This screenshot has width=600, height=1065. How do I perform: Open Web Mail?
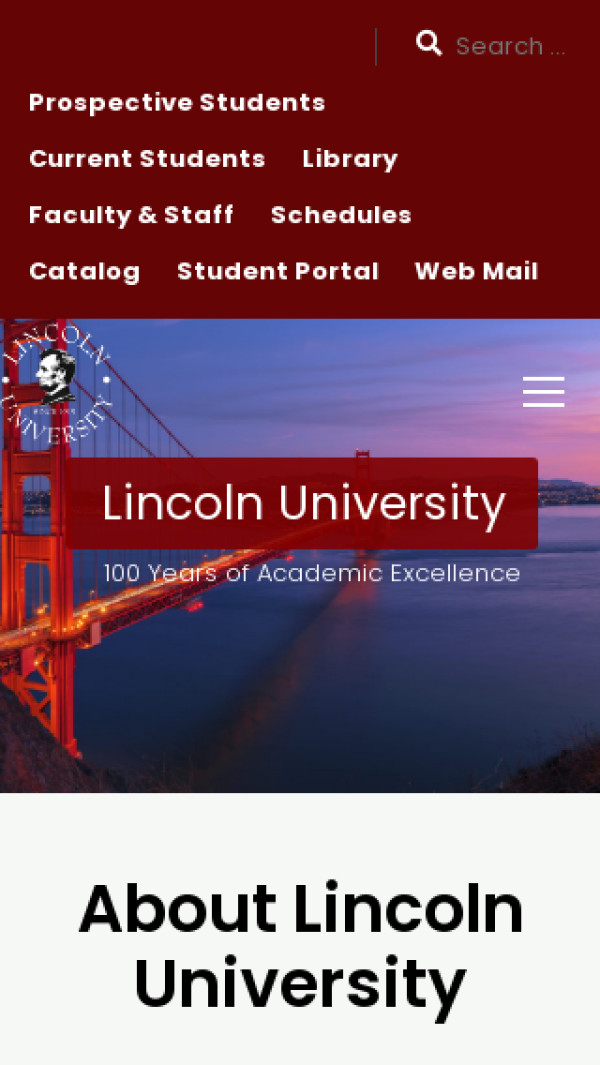tap(476, 271)
